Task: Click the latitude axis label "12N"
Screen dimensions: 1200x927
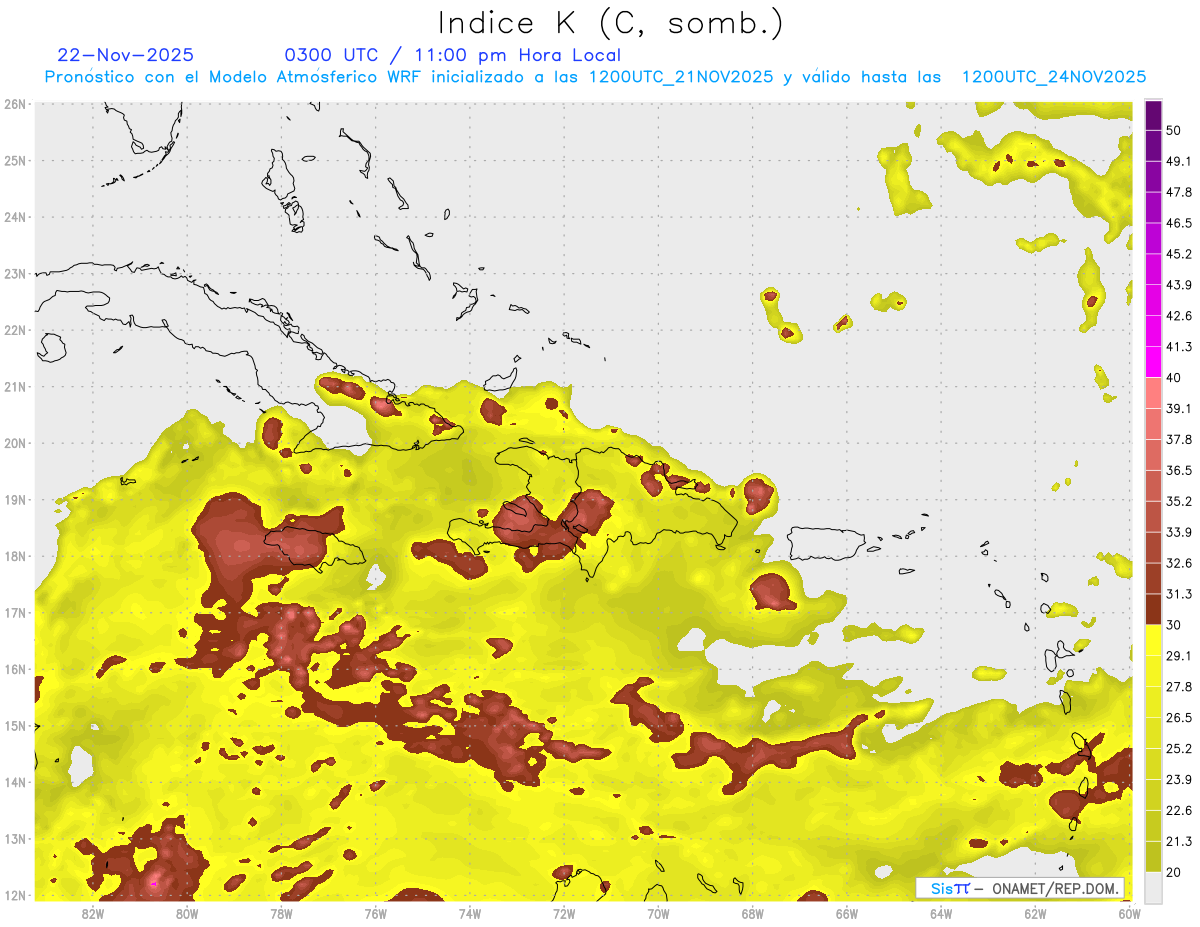Action: pos(15,896)
